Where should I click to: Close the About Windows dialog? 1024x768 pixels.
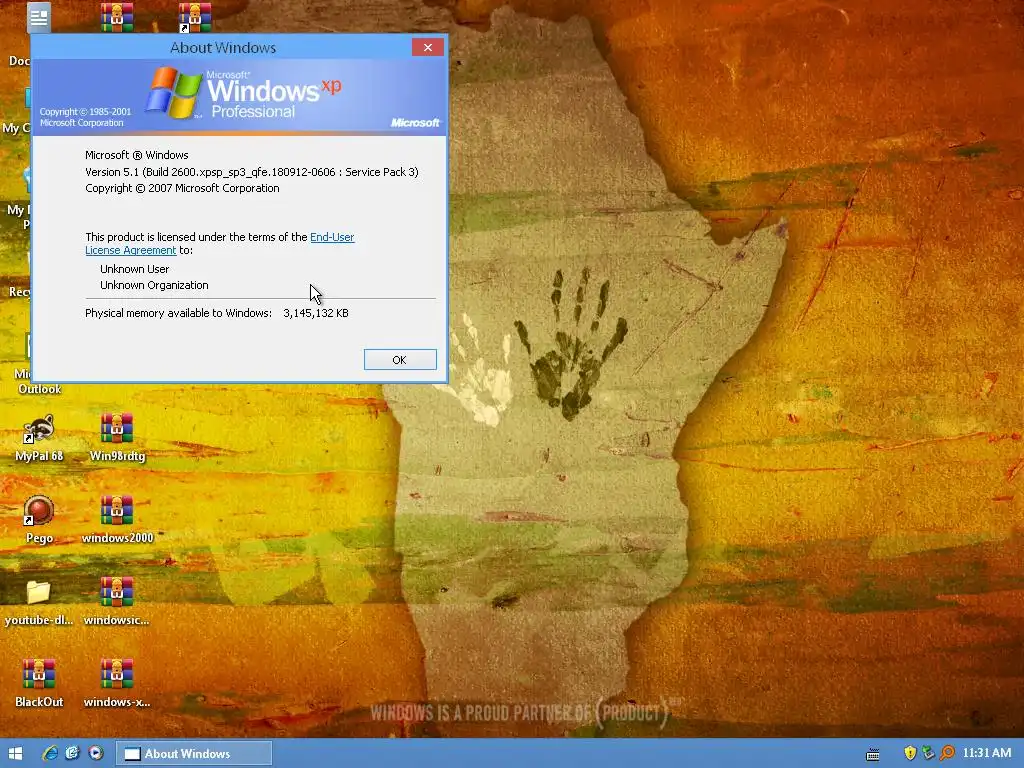pos(428,47)
